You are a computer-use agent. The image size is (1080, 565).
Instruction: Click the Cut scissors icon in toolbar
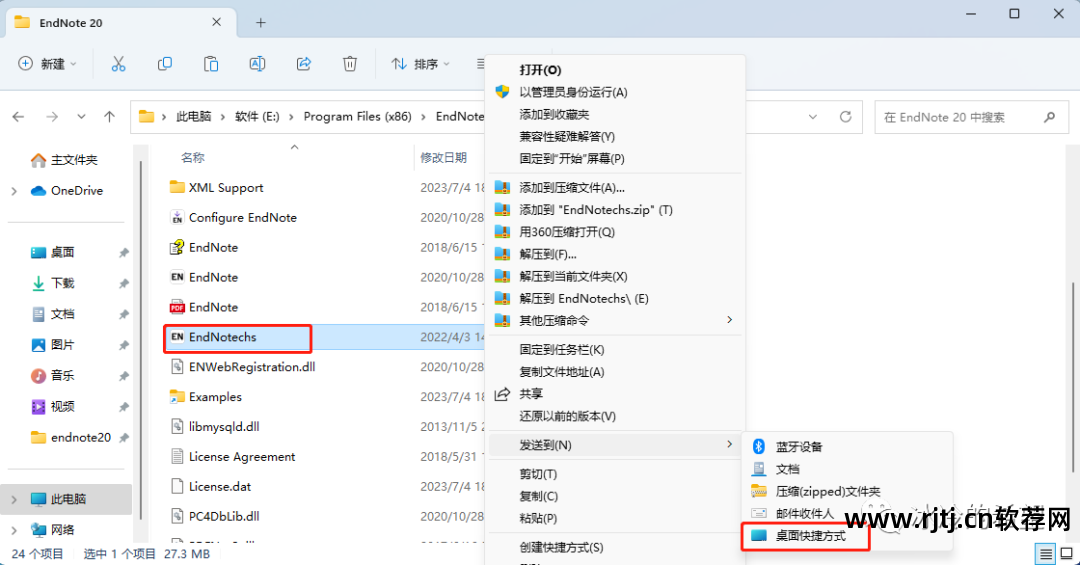(x=118, y=64)
